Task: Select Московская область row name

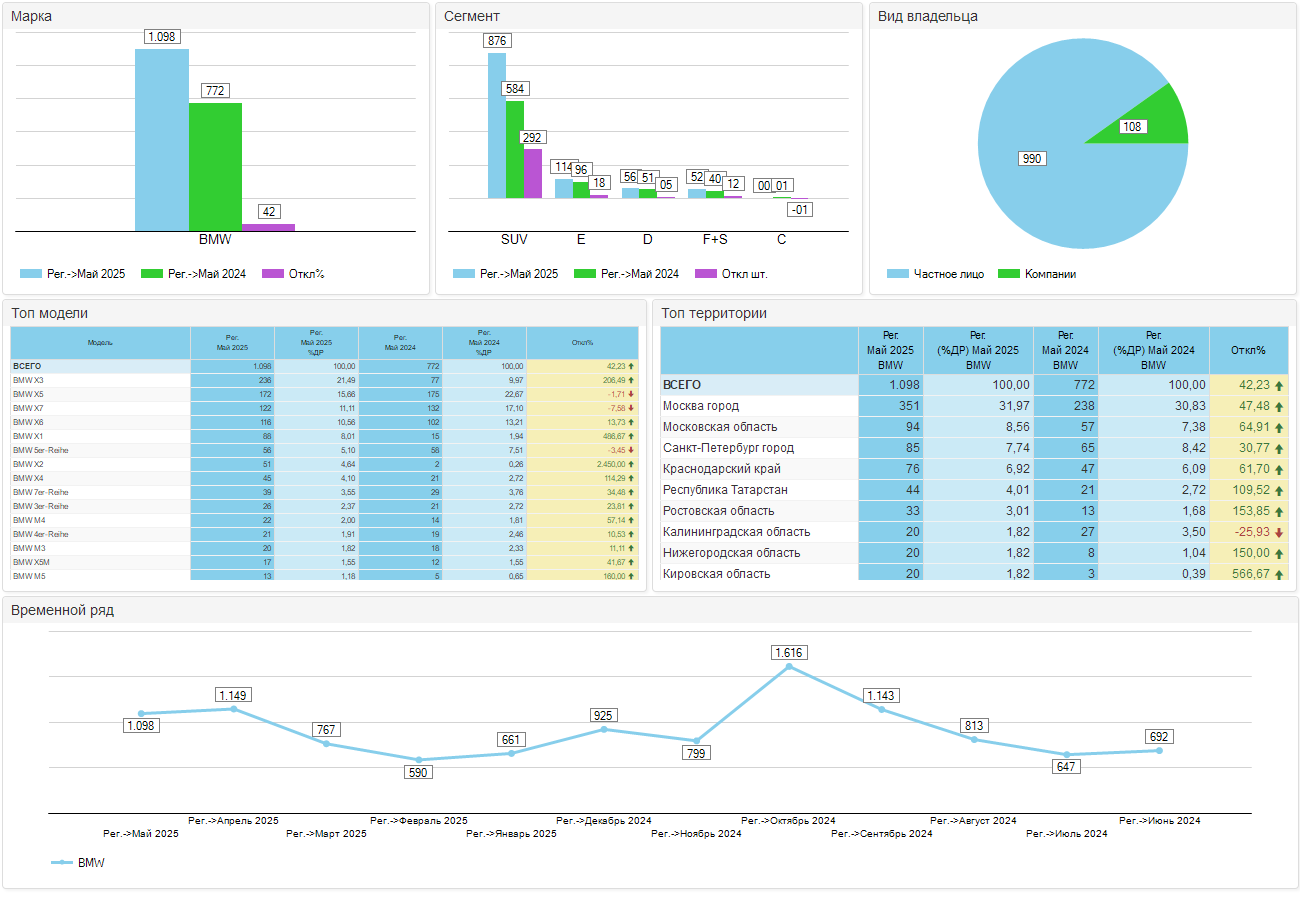Action: (x=720, y=427)
